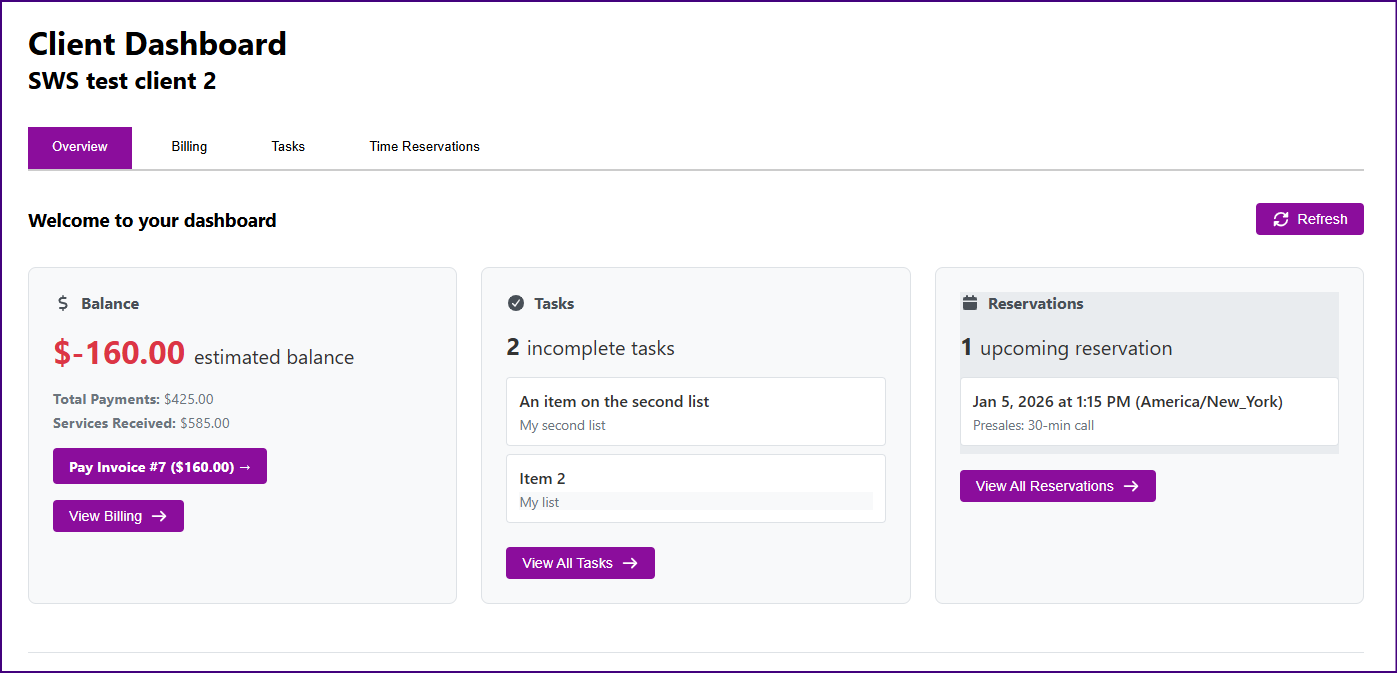This screenshot has height=673, width=1397.
Task: Click the circular arrows icon in Refresh
Action: (x=1281, y=219)
